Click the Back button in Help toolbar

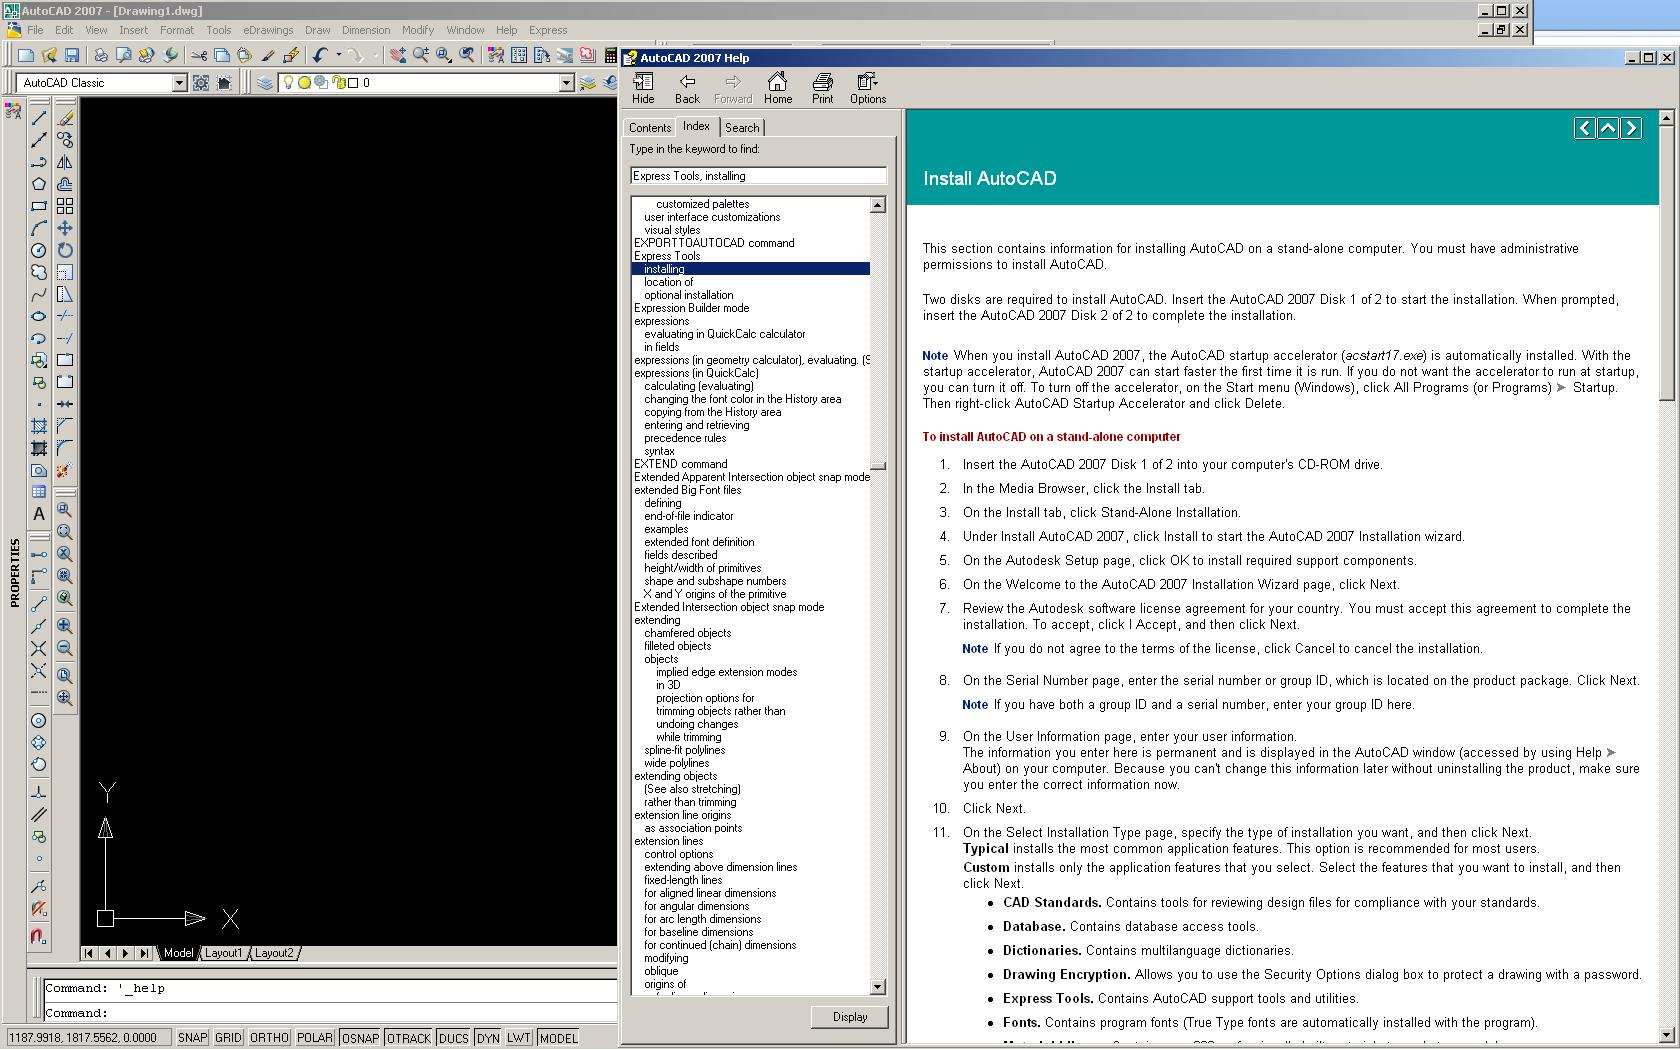pos(687,88)
